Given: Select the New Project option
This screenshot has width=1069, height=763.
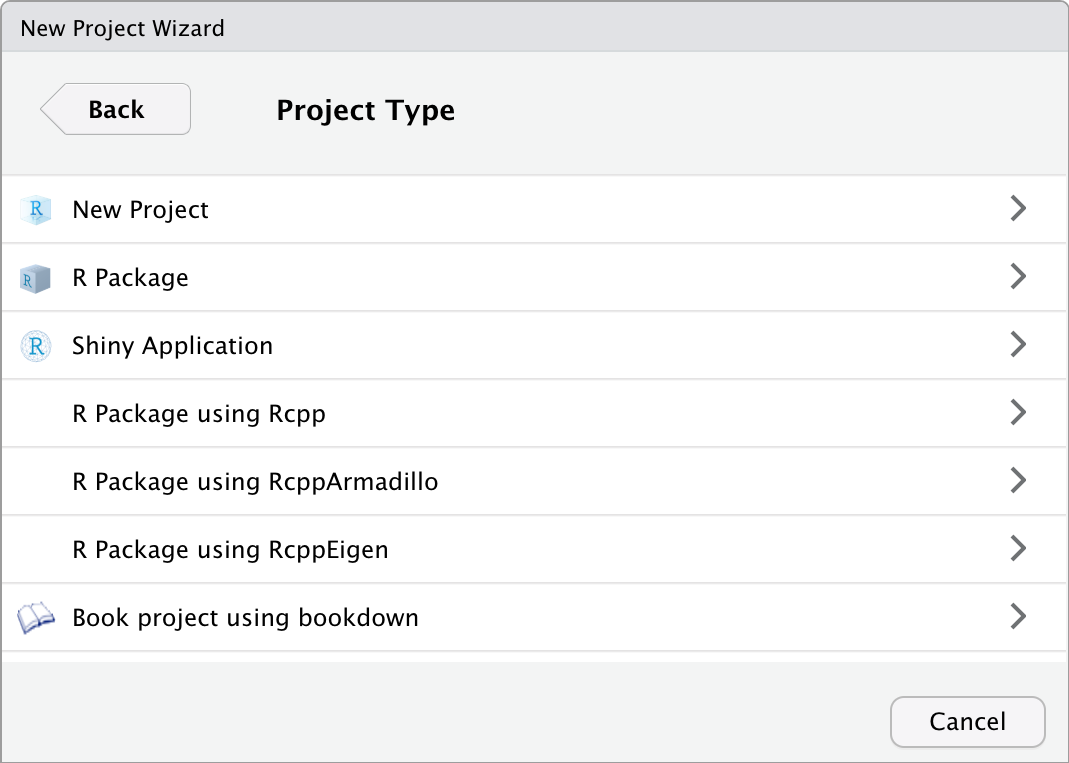Looking at the screenshot, I should (141, 210).
